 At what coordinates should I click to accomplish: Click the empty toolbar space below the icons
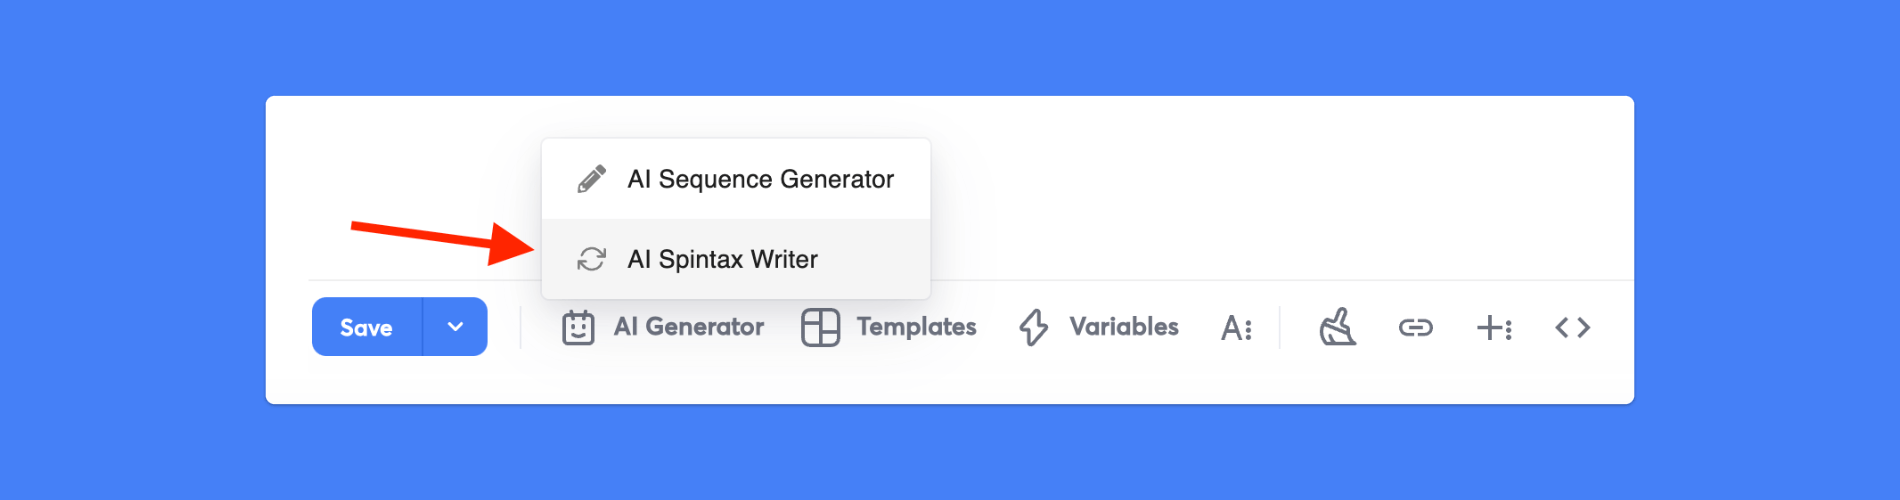[x=950, y=382]
